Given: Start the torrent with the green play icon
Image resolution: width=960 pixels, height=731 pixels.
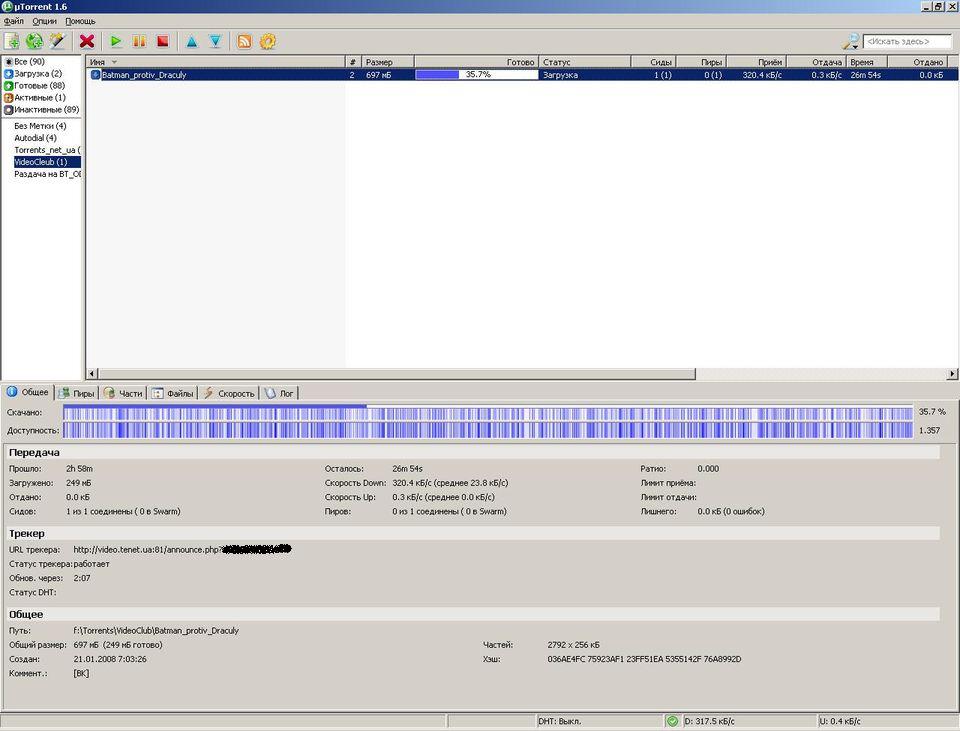Looking at the screenshot, I should click(116, 41).
